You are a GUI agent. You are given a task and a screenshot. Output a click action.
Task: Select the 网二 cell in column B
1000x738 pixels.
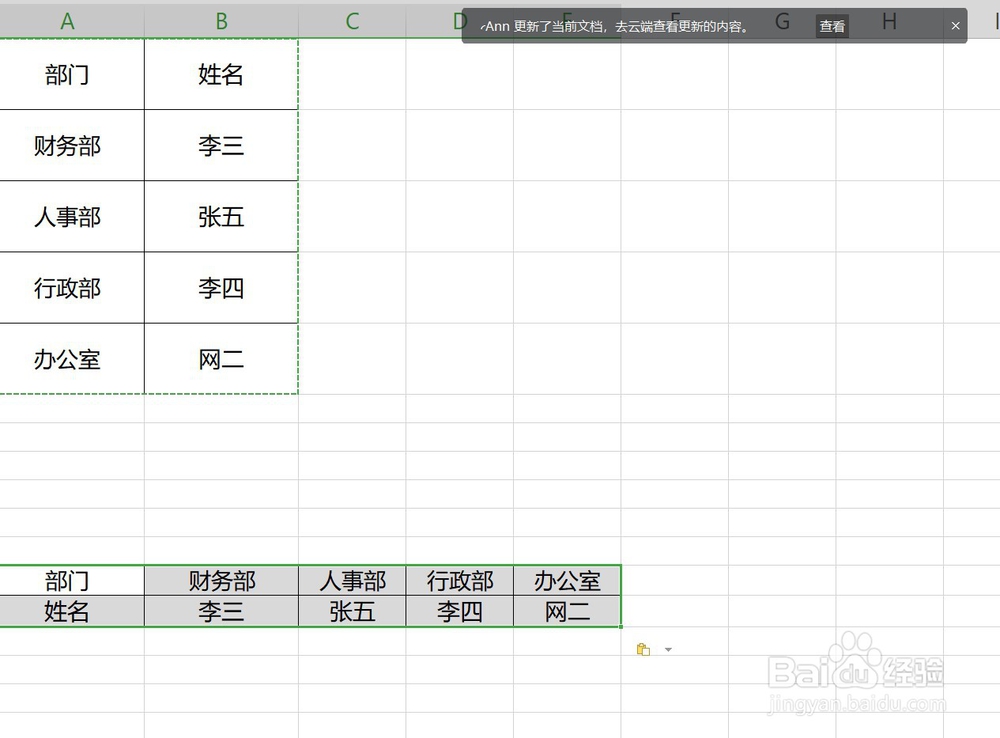(220, 360)
